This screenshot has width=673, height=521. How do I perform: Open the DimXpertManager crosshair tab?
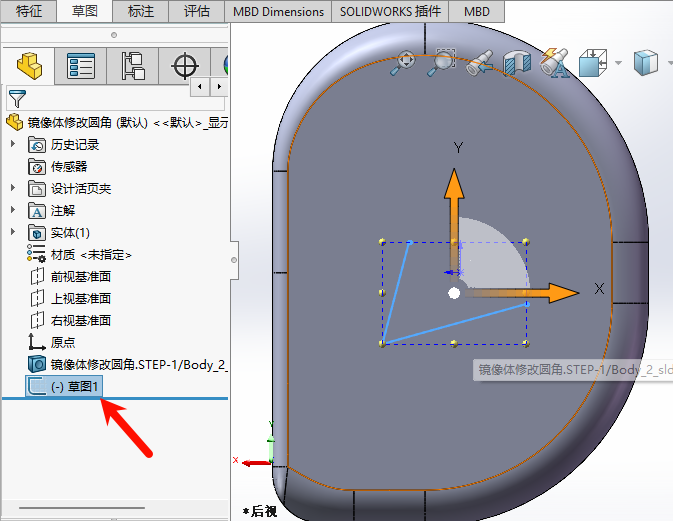[x=185, y=66]
